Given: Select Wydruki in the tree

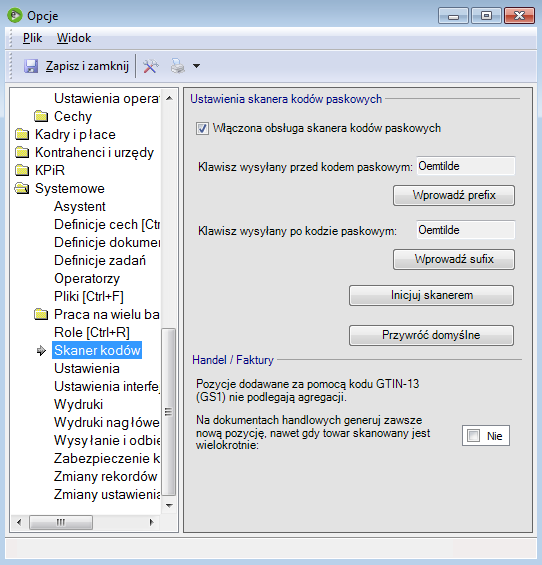Looking at the screenshot, I should point(79,404).
